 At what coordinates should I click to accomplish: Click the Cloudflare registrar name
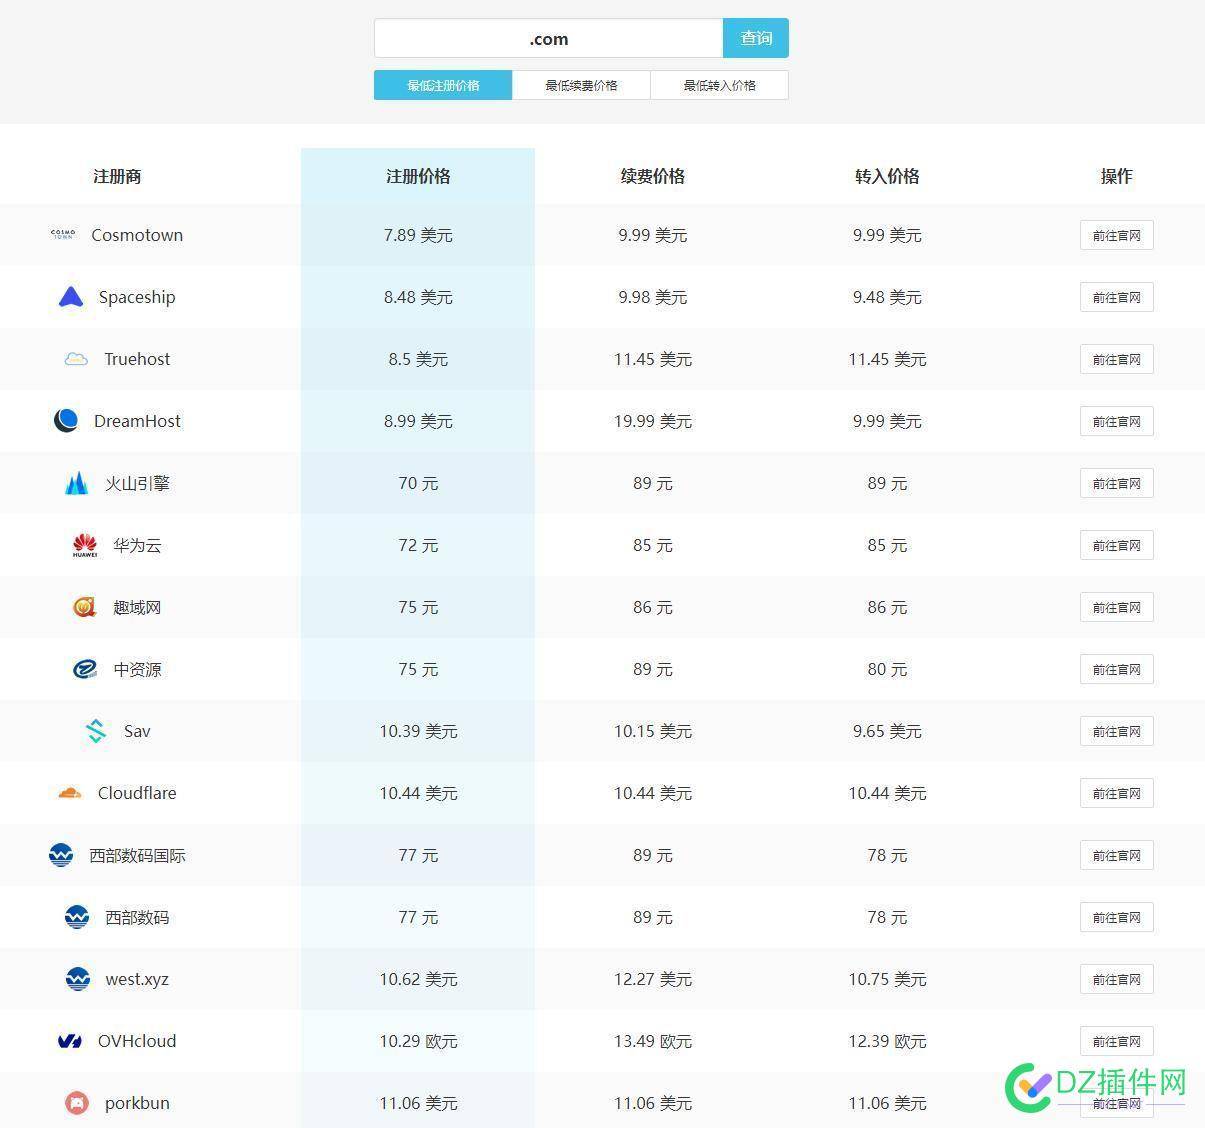(137, 793)
